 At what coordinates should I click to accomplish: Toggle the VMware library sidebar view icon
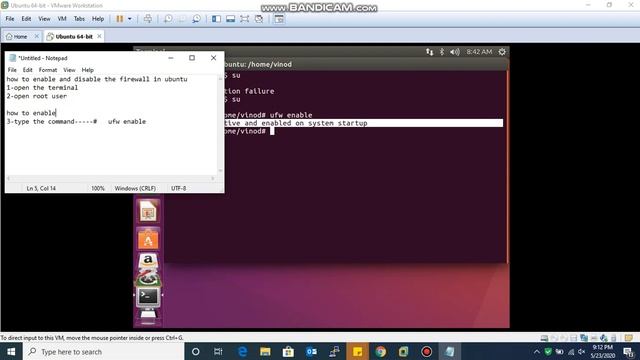click(x=216, y=19)
